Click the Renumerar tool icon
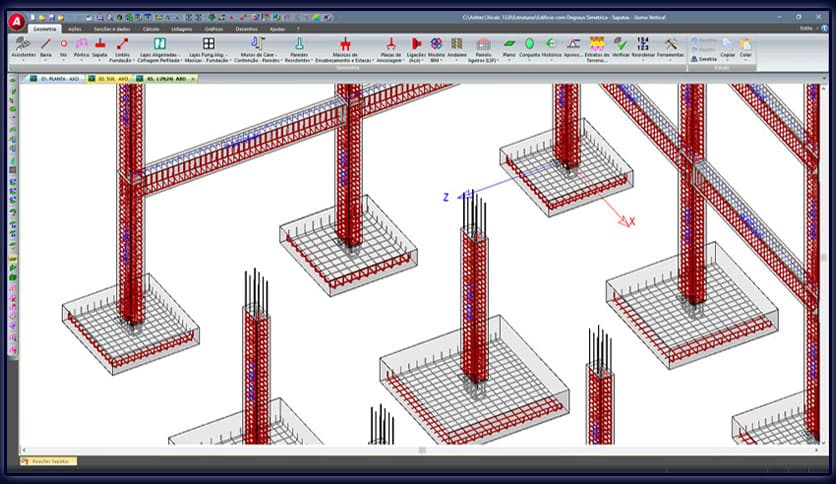Viewport: 836px width, 484px height. (644, 45)
